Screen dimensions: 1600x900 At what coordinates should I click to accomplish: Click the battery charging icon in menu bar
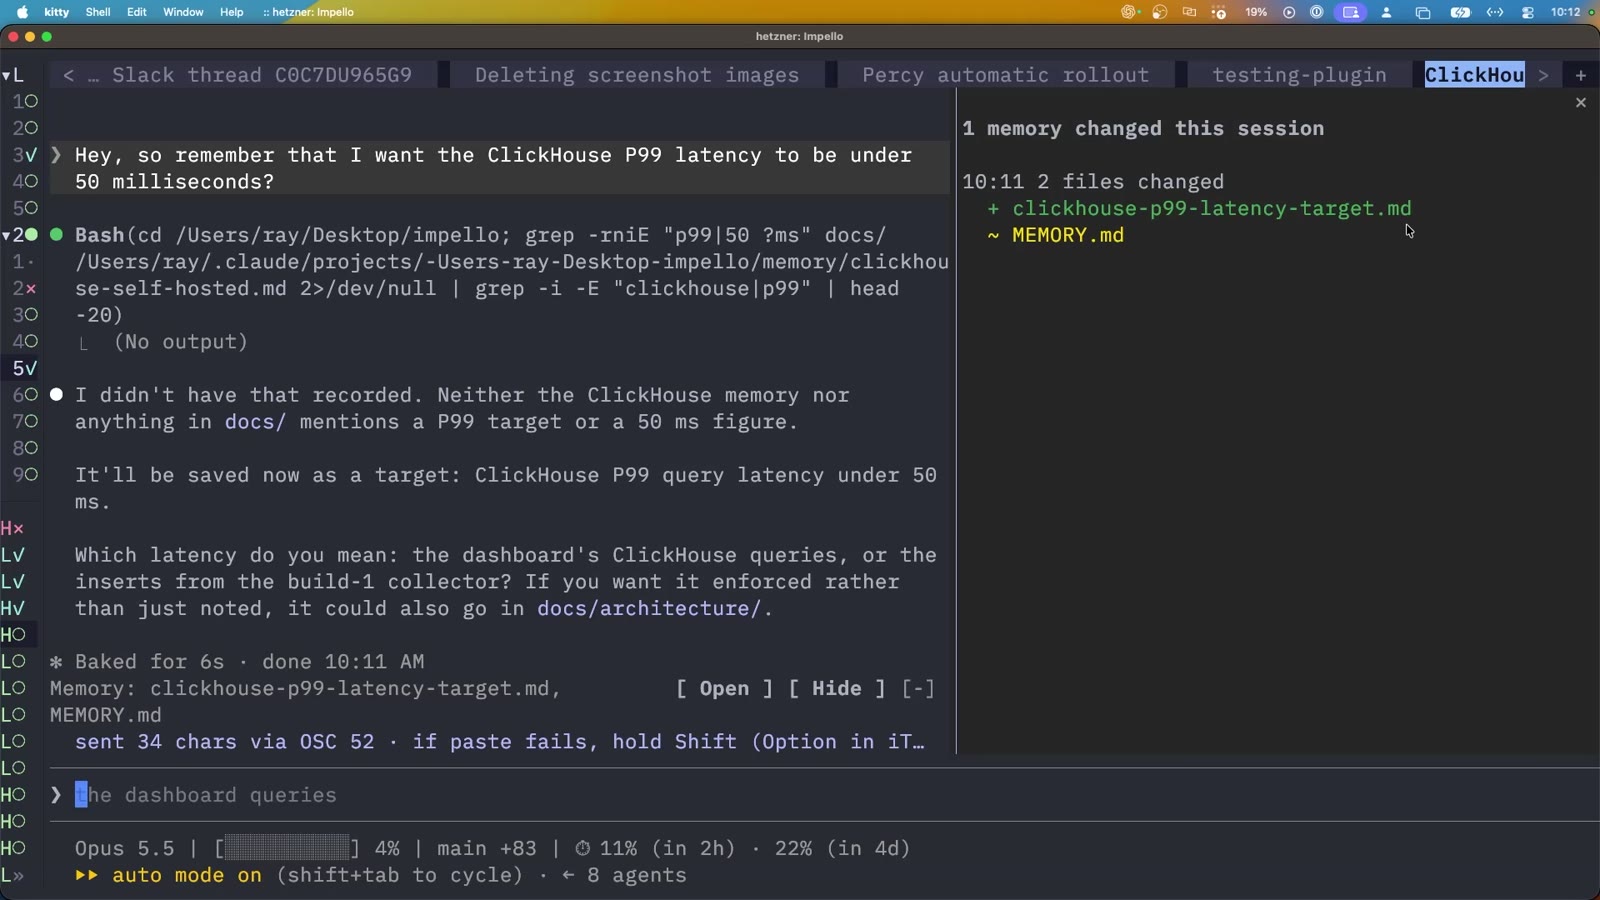pyautogui.click(x=1460, y=12)
